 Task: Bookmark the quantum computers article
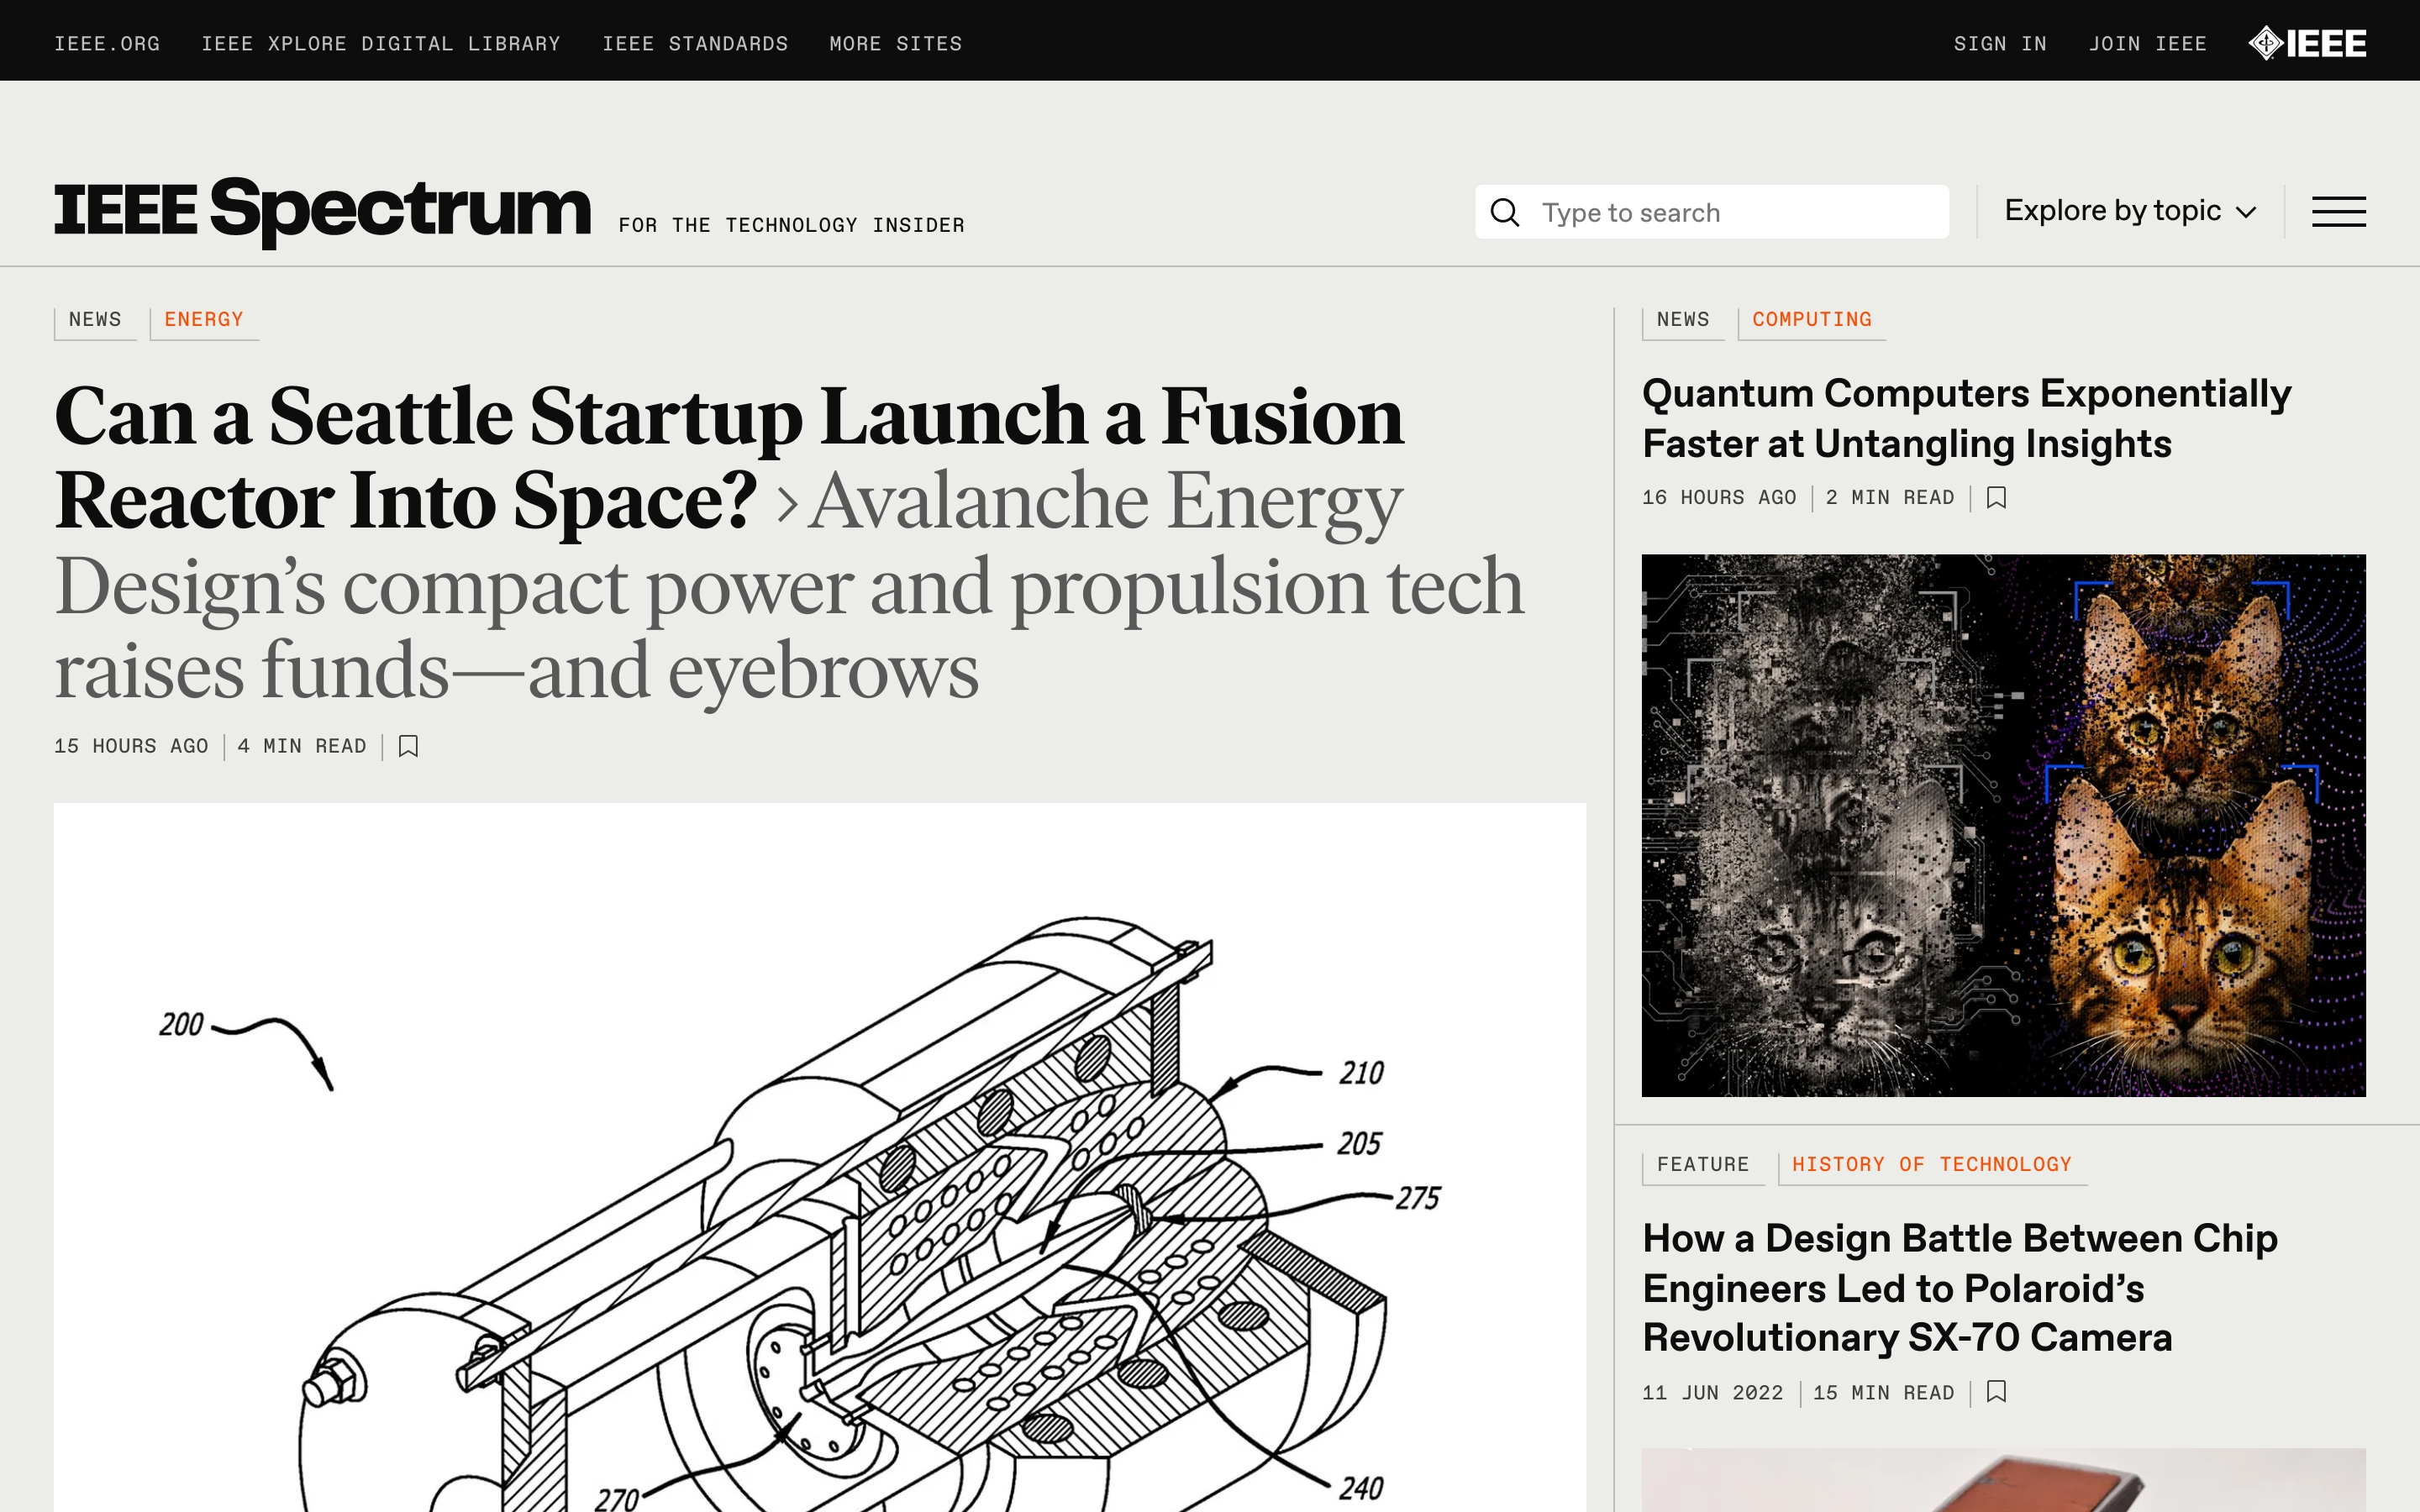[1996, 497]
